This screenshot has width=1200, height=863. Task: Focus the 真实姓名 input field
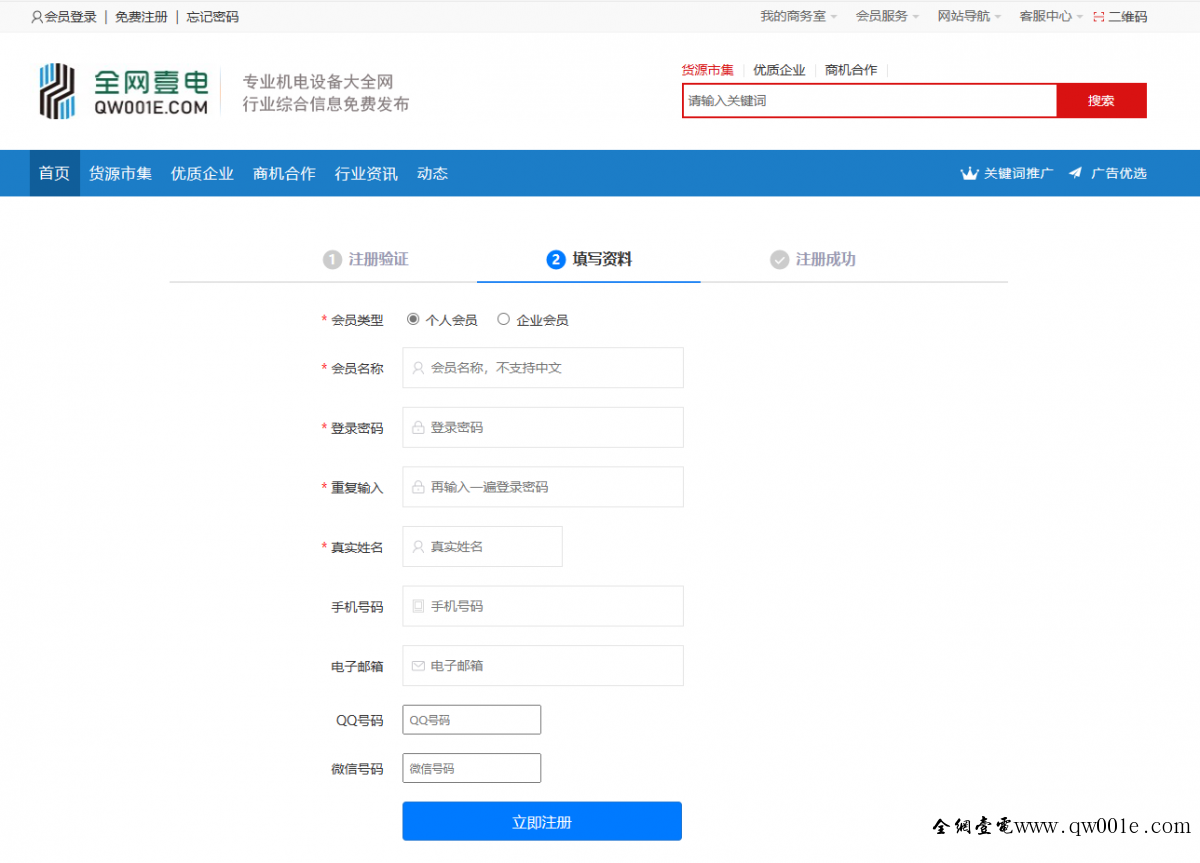coord(483,547)
